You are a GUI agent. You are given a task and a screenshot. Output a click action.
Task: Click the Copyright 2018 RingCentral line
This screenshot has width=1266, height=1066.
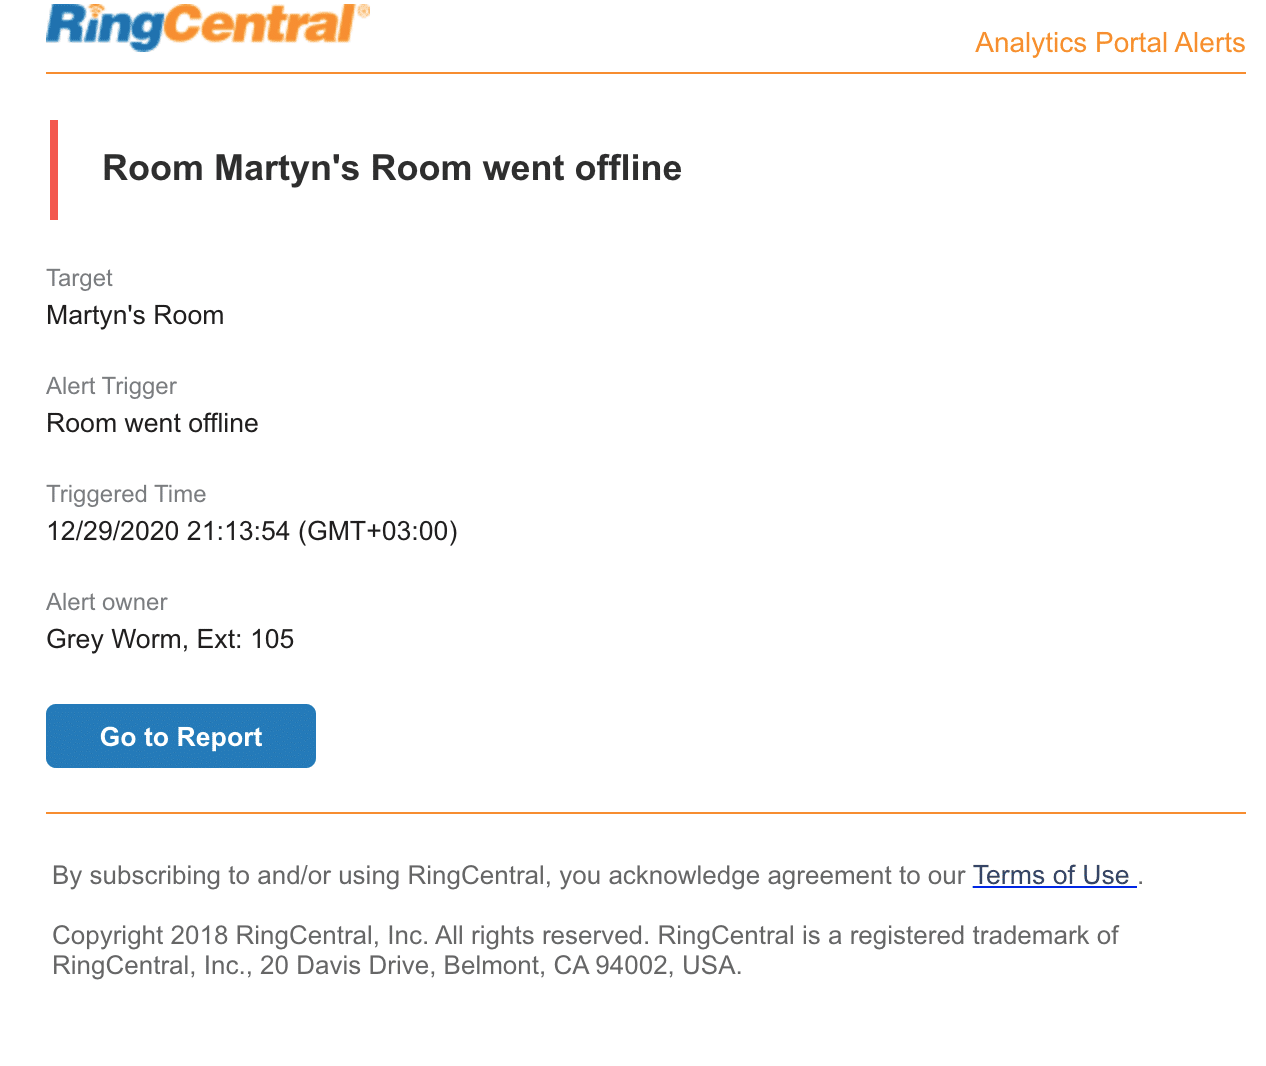(585, 936)
